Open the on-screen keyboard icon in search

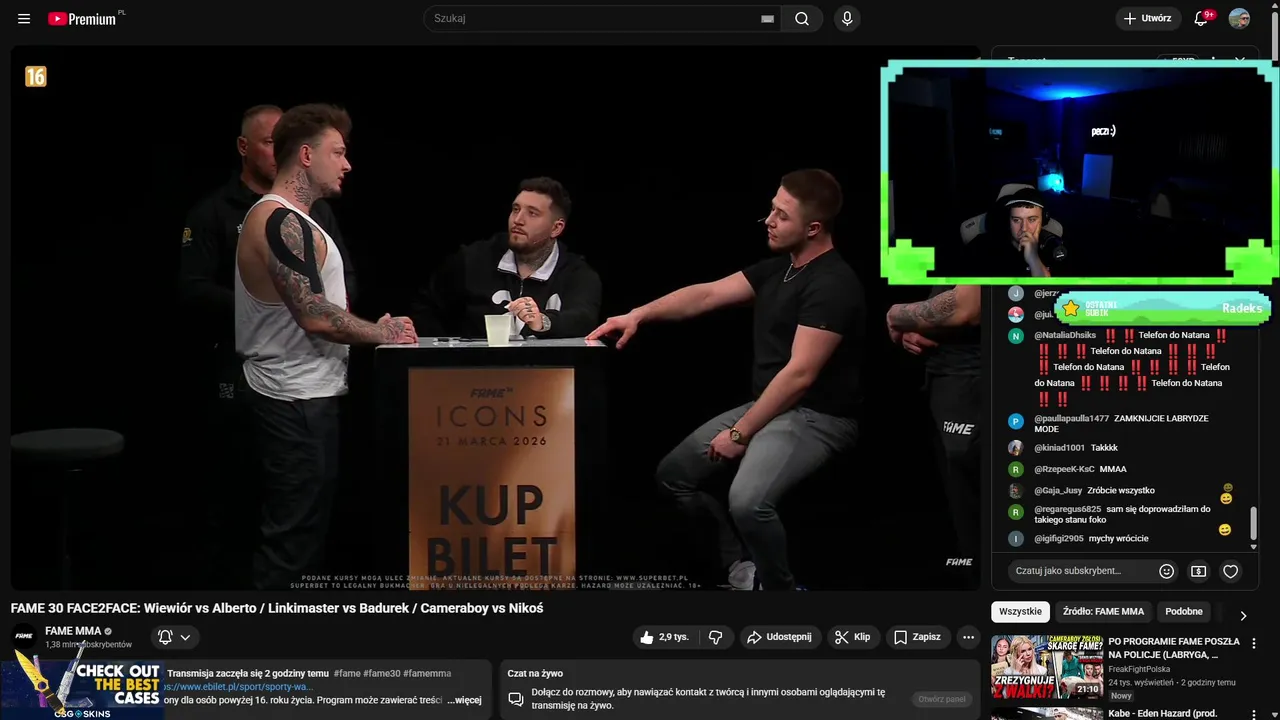pyautogui.click(x=767, y=19)
